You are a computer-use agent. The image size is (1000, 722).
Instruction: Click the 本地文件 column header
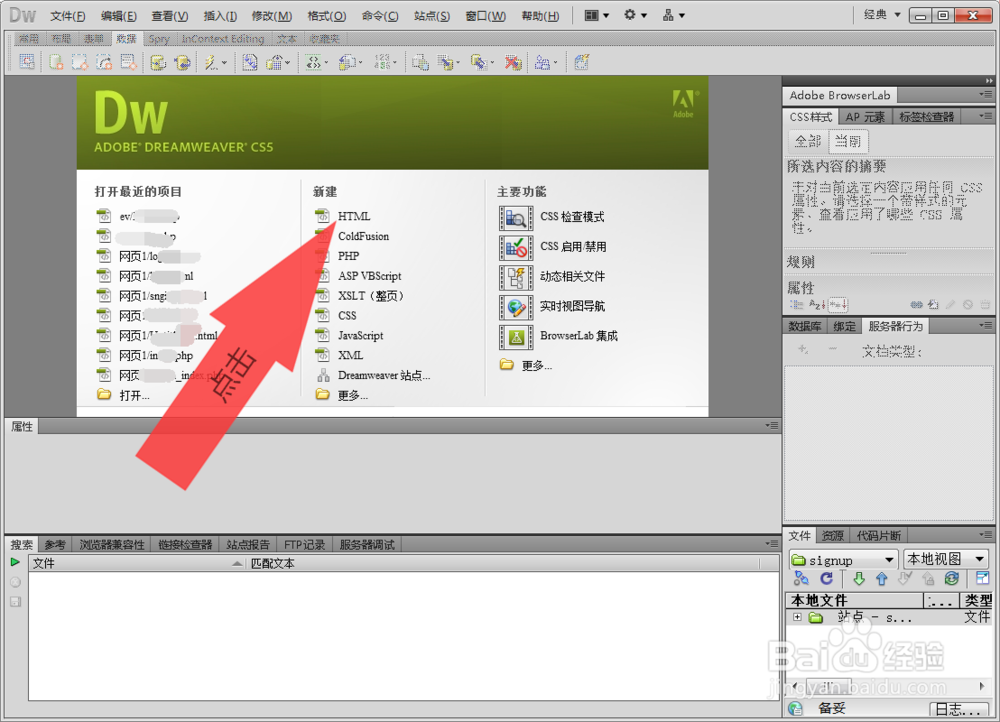coord(855,600)
